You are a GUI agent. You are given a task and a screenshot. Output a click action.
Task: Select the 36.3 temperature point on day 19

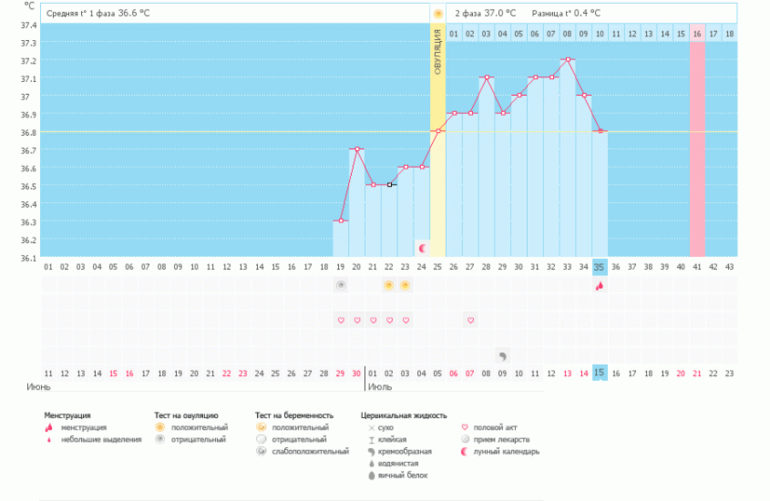341,221
